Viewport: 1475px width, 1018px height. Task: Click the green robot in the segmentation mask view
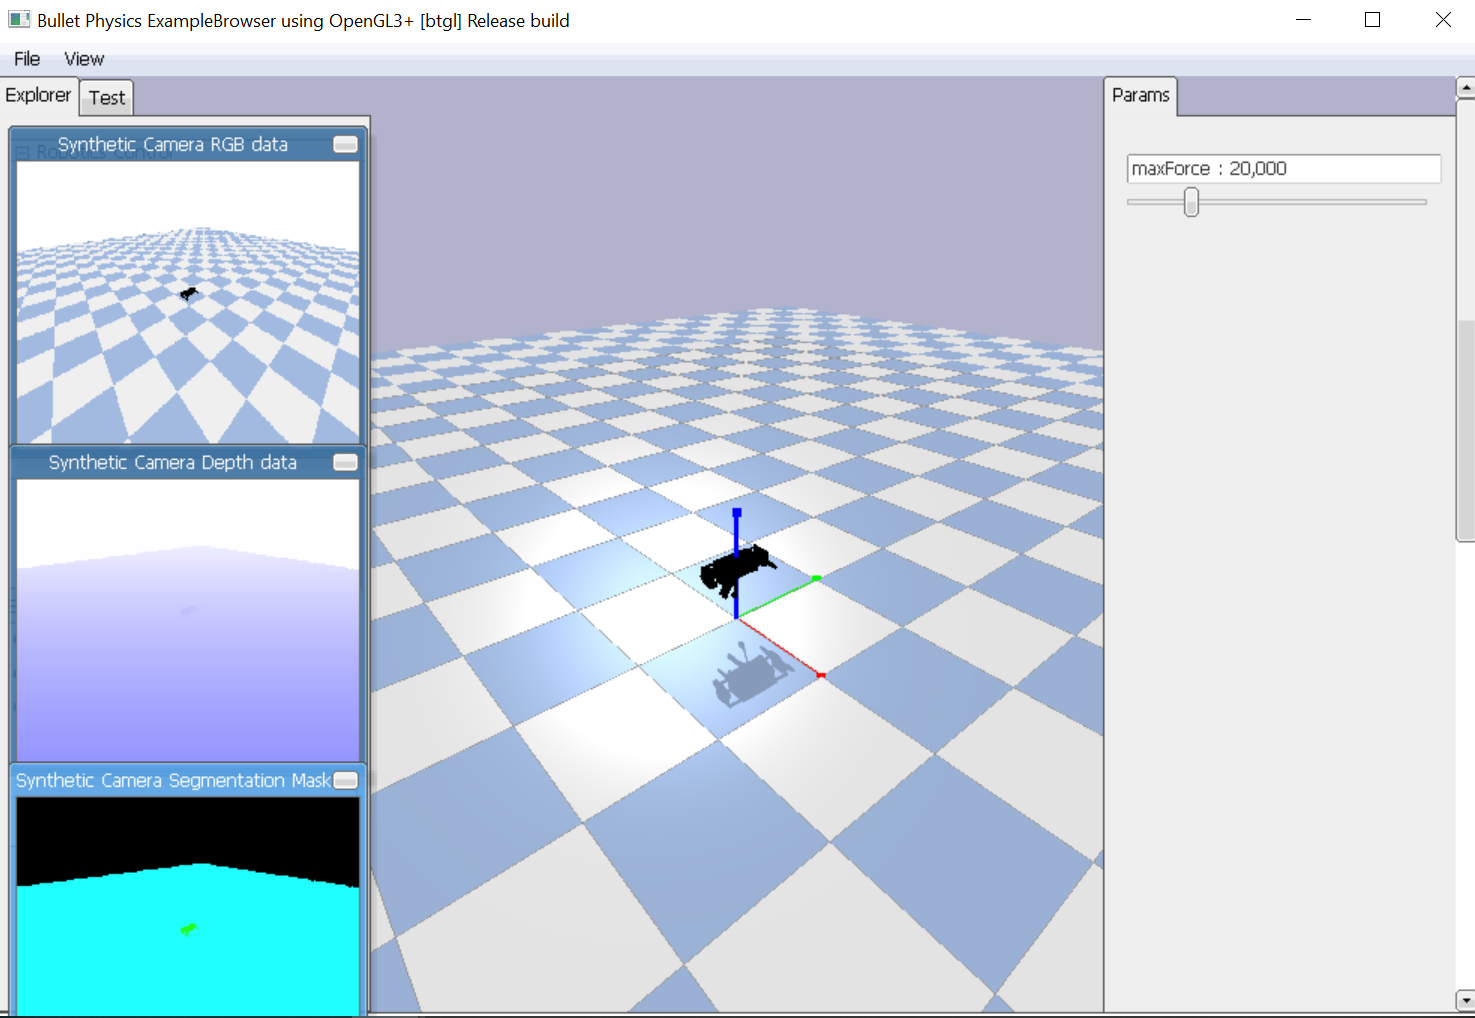pos(187,929)
